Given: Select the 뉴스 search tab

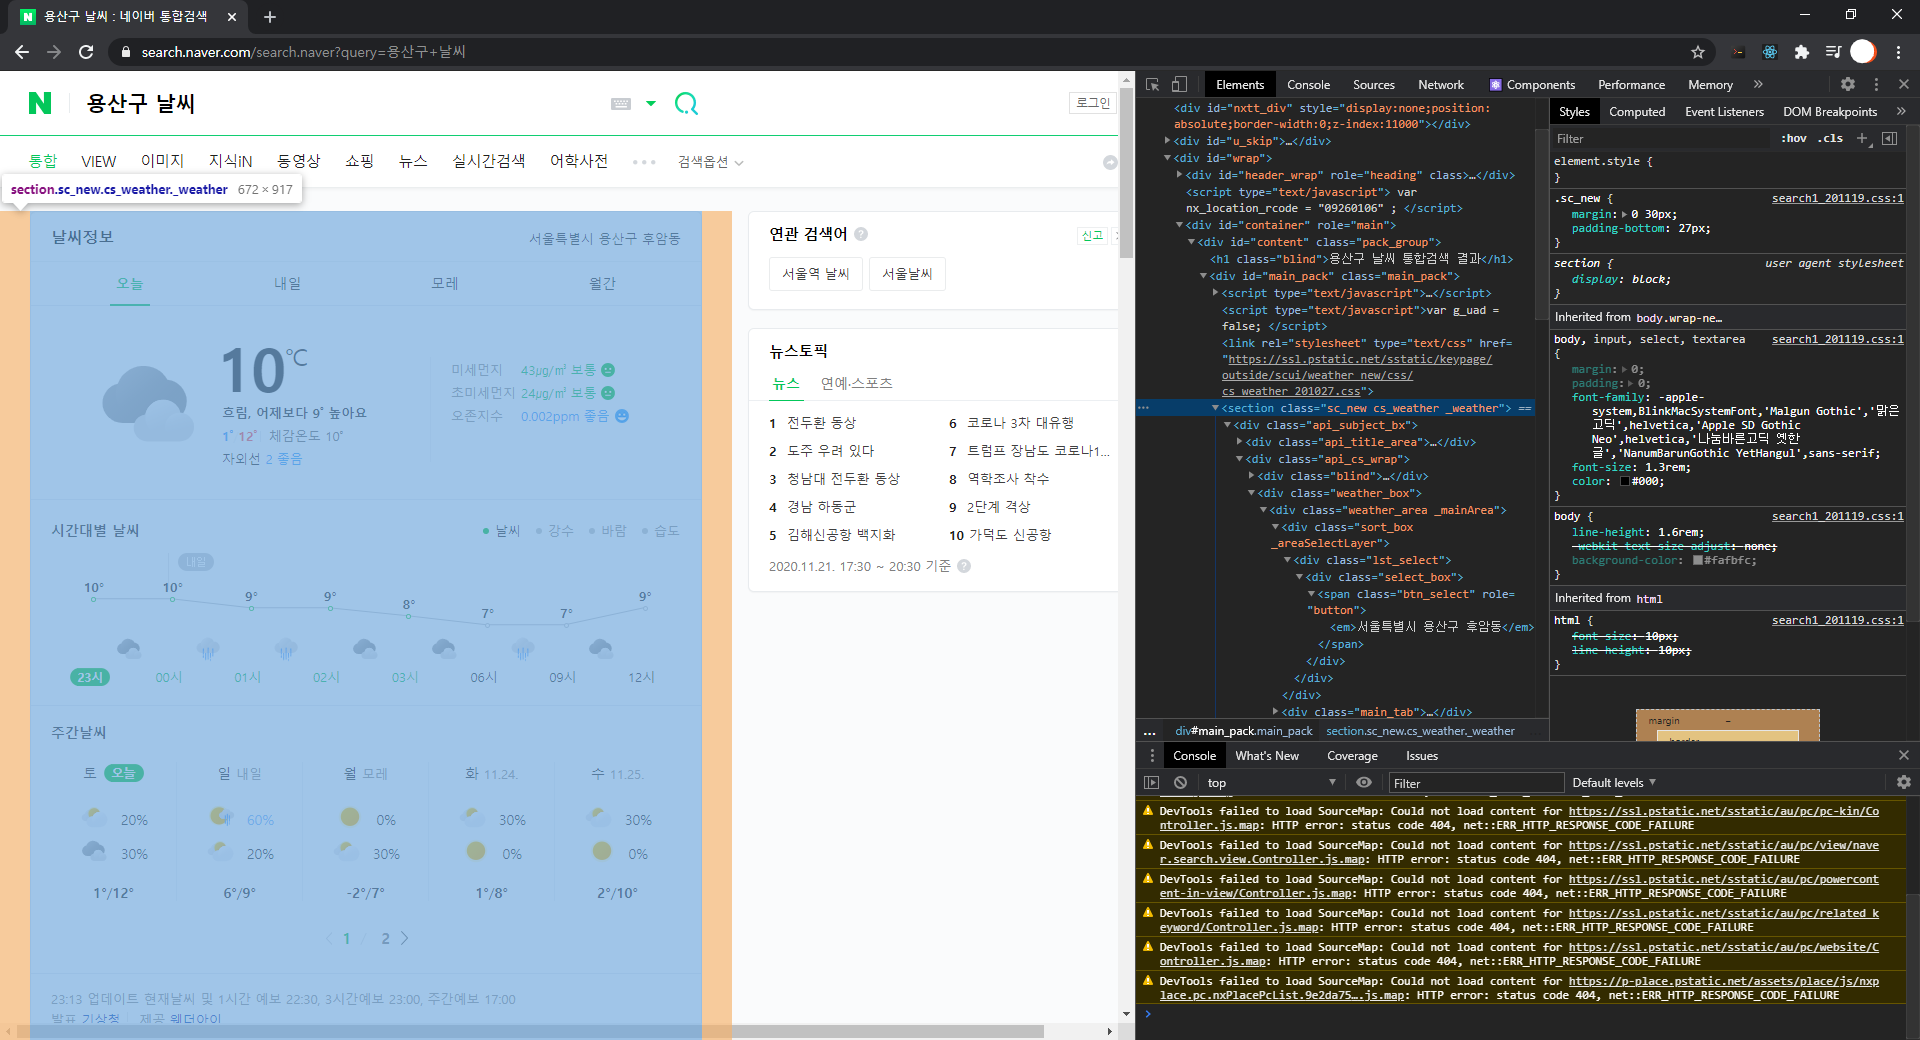Looking at the screenshot, I should 413,161.
